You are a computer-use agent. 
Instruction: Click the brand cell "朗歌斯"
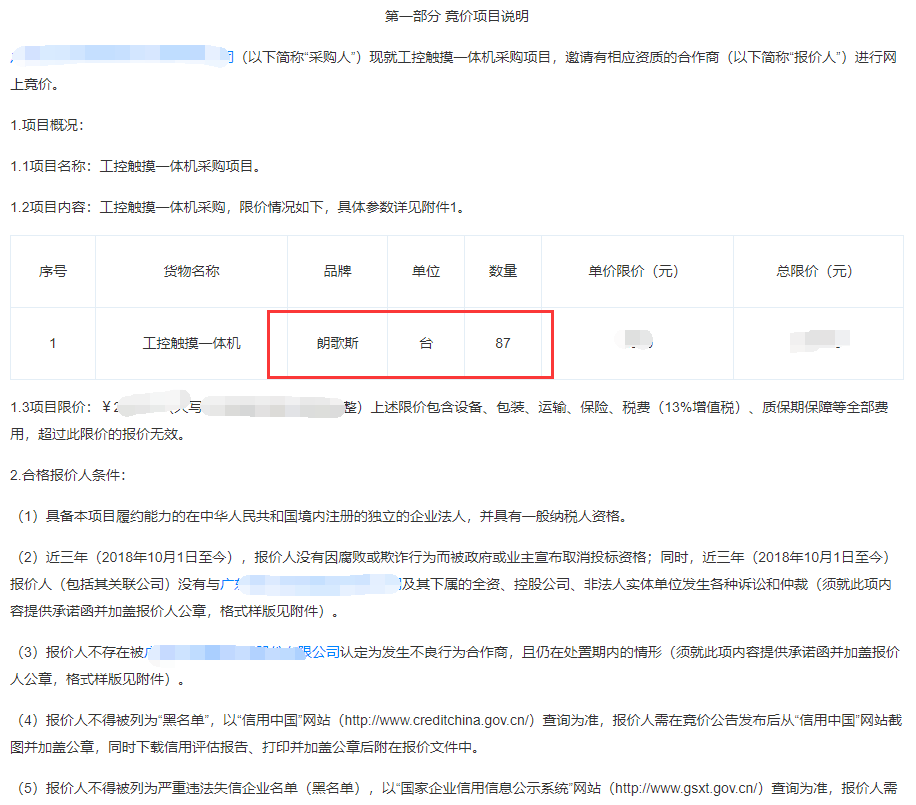pyautogui.click(x=337, y=343)
